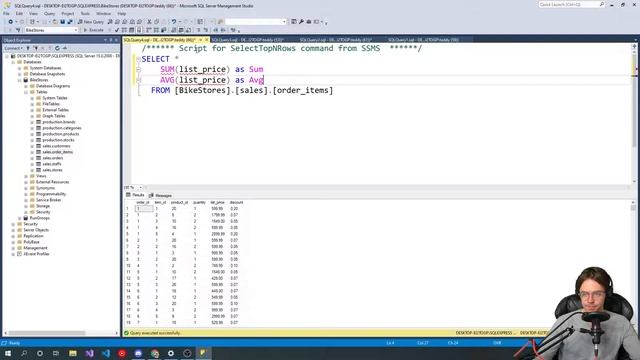Image resolution: width=640 pixels, height=360 pixels.
Task: Click the Windows Start button
Action: 8,353
